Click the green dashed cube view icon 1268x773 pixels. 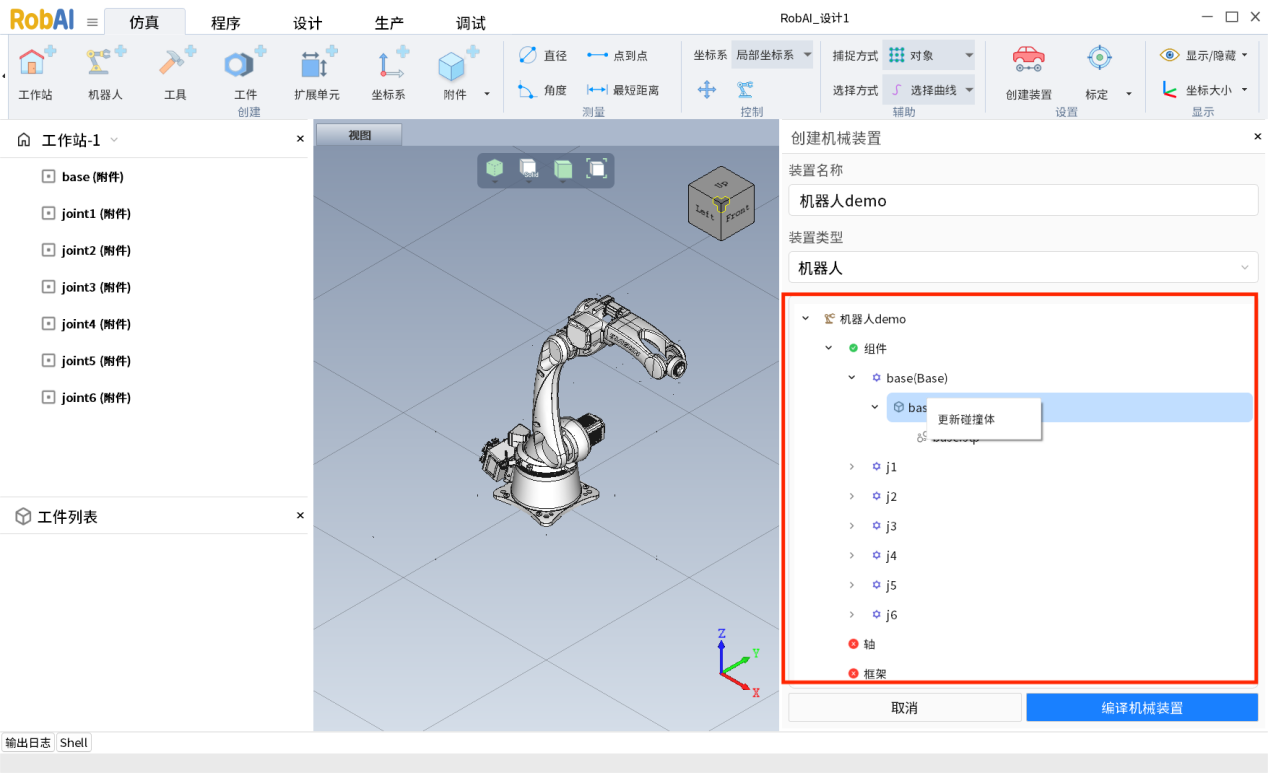point(494,169)
